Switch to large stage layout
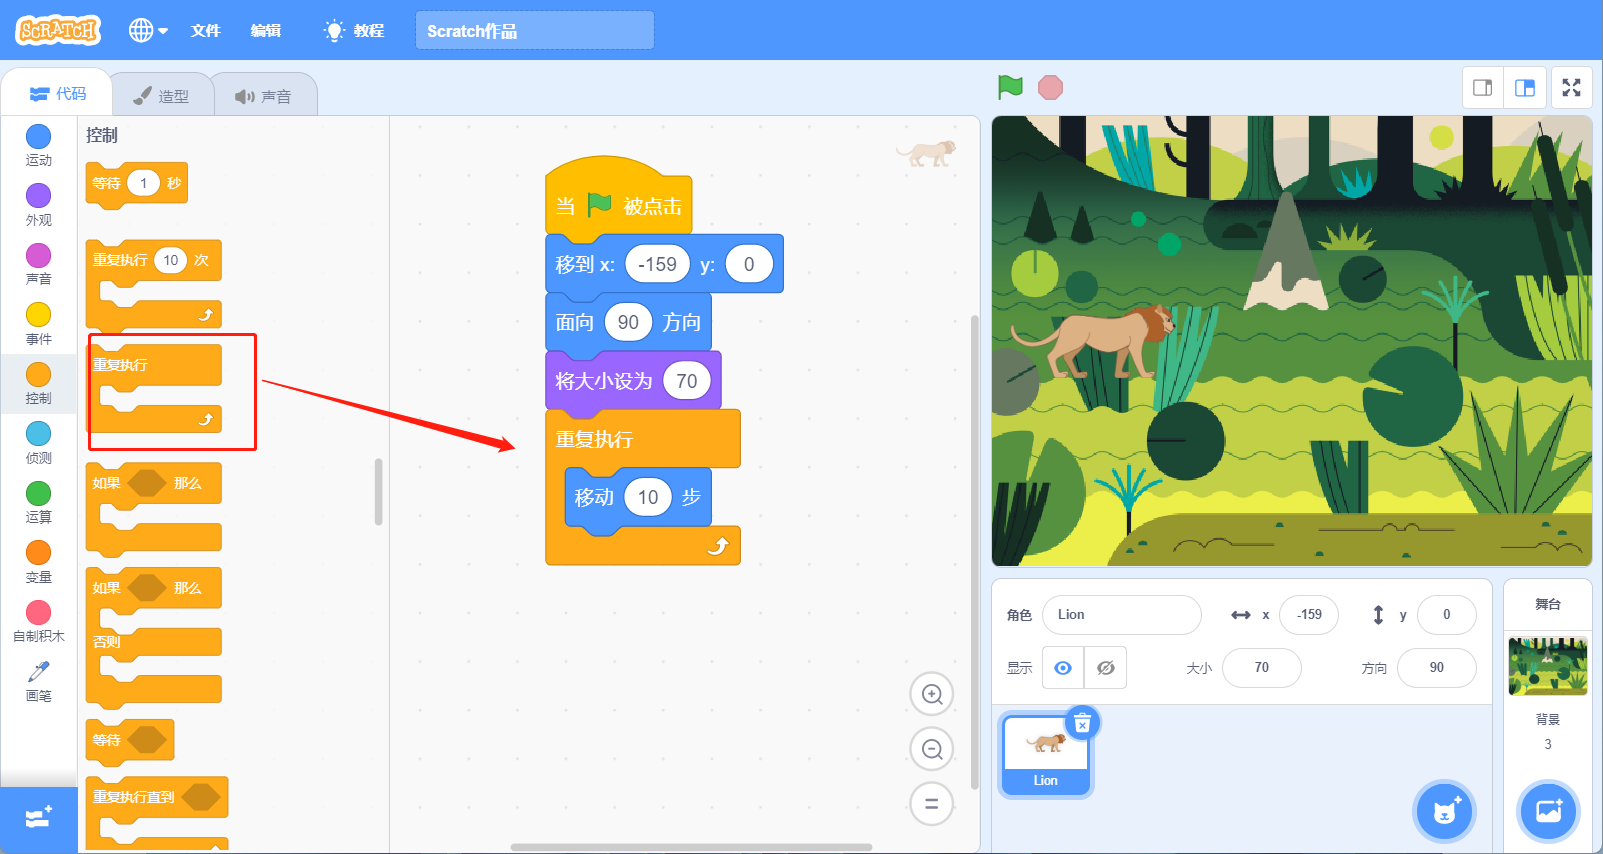Screen dimensions: 1603x854 [1525, 88]
